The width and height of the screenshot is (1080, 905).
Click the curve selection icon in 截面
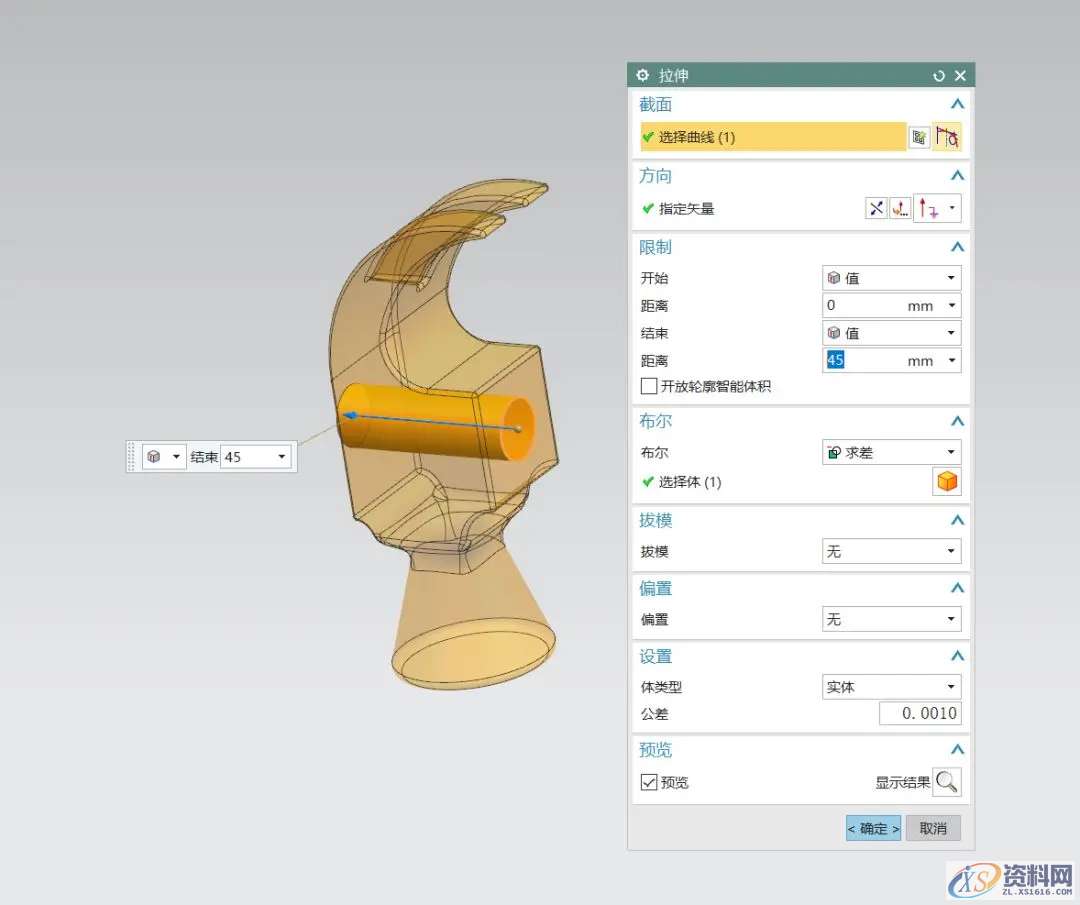pos(946,138)
